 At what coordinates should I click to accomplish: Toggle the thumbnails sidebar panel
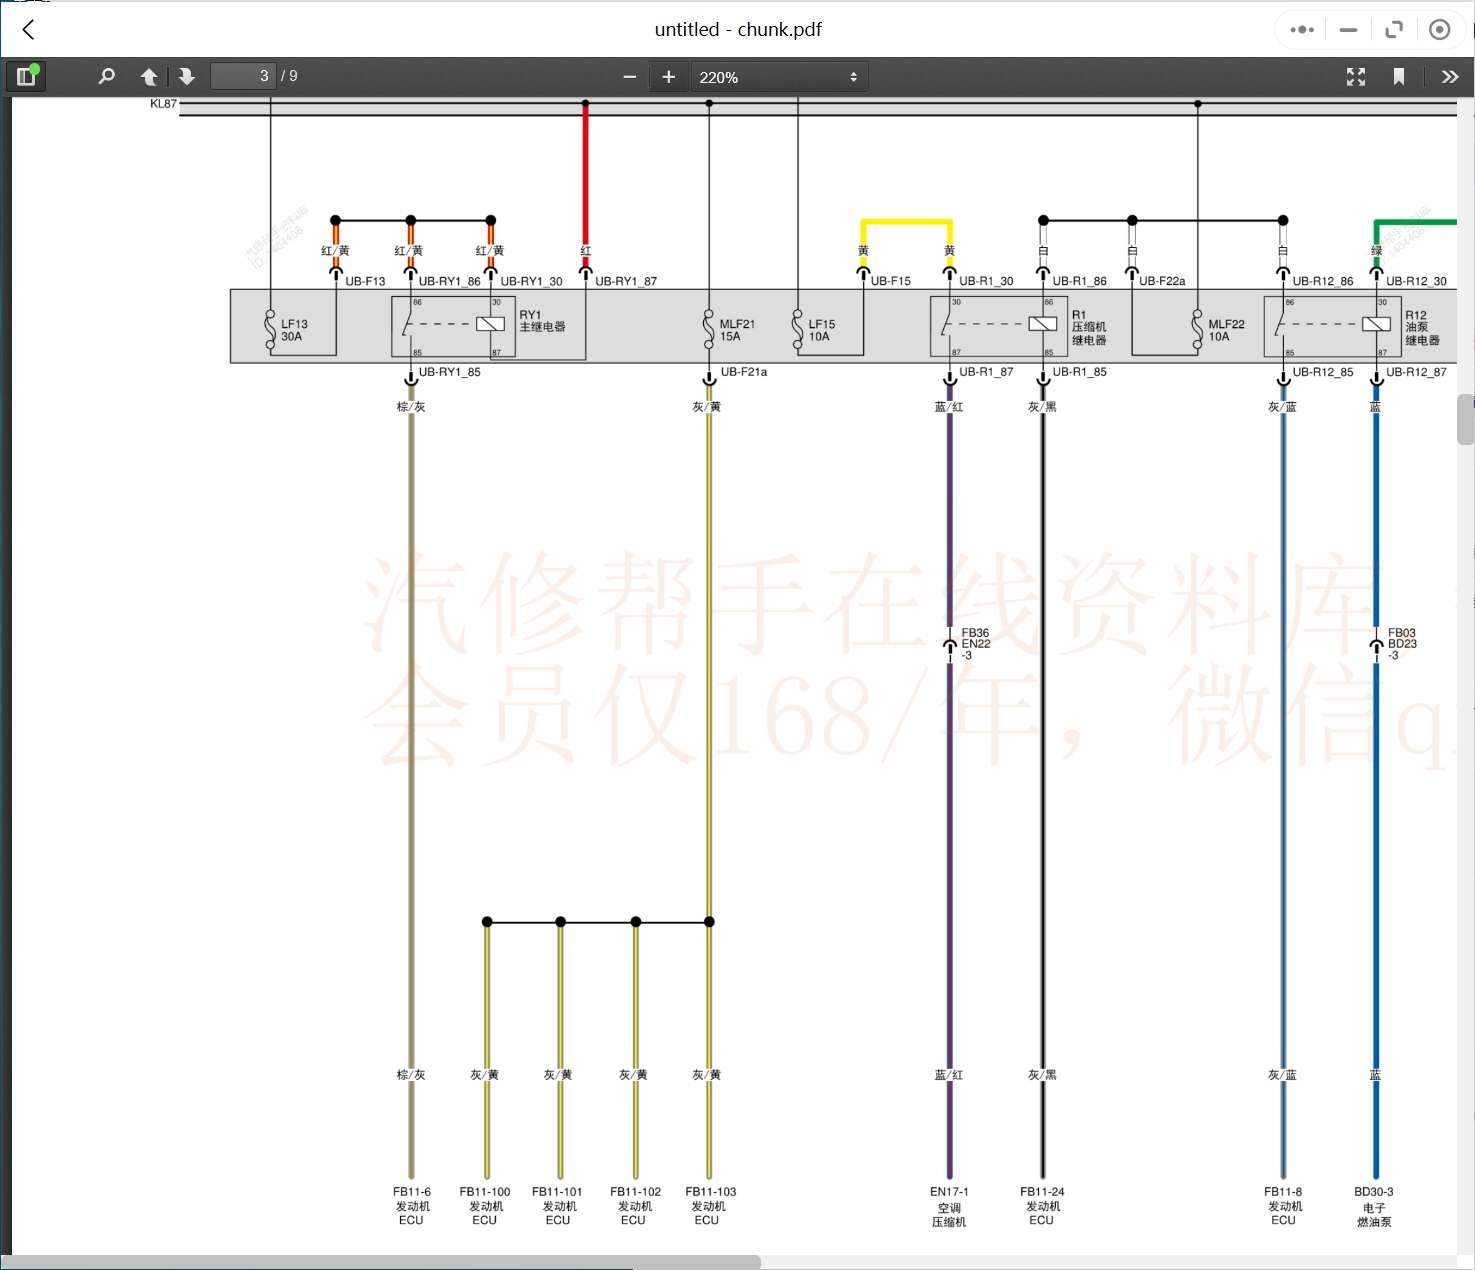coord(26,76)
